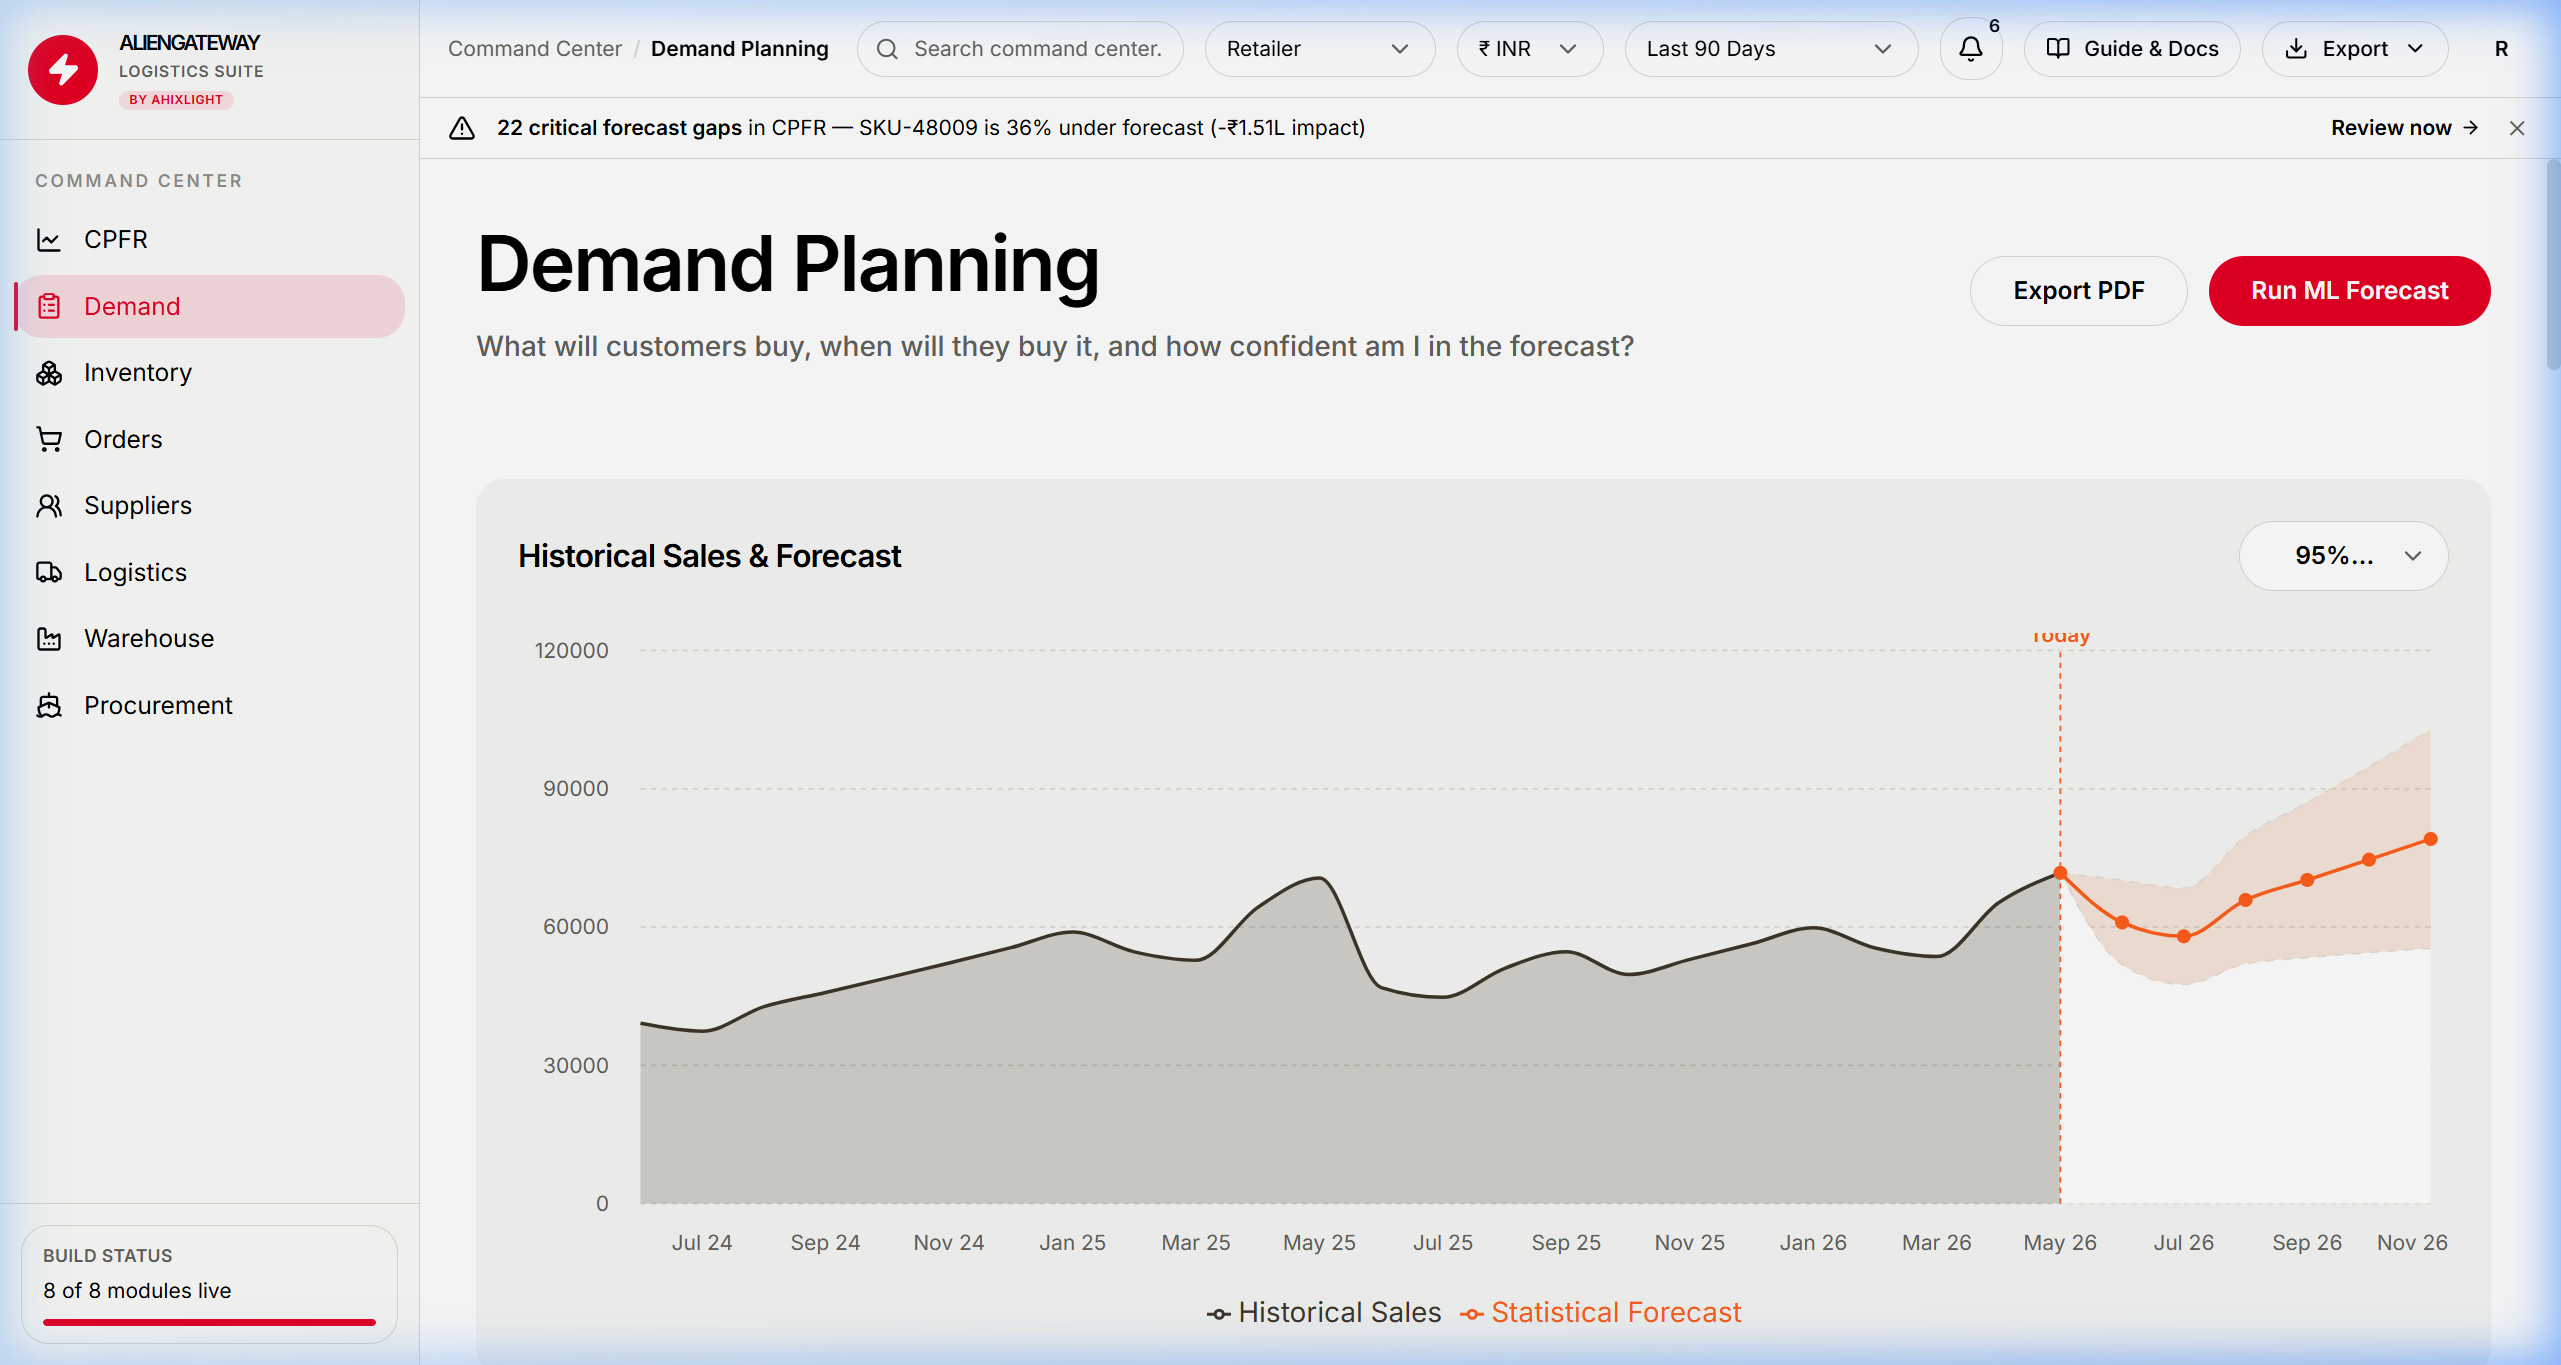Go to Procurement module
Viewport: 2561px width, 1365px height.
pos(210,705)
